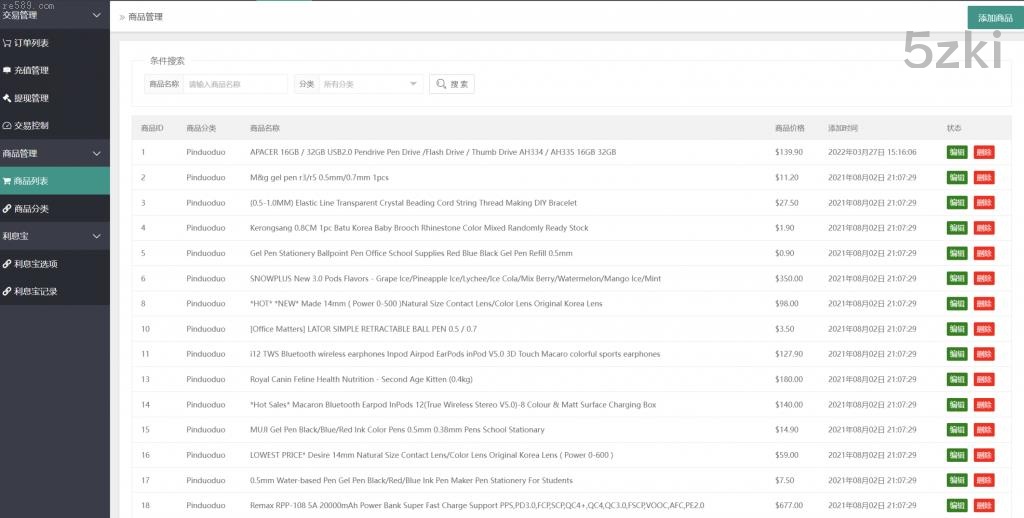Viewport: 1024px width, 518px height.
Task: Collapse the 商品管理 sidebar section
Action: [x=96, y=153]
